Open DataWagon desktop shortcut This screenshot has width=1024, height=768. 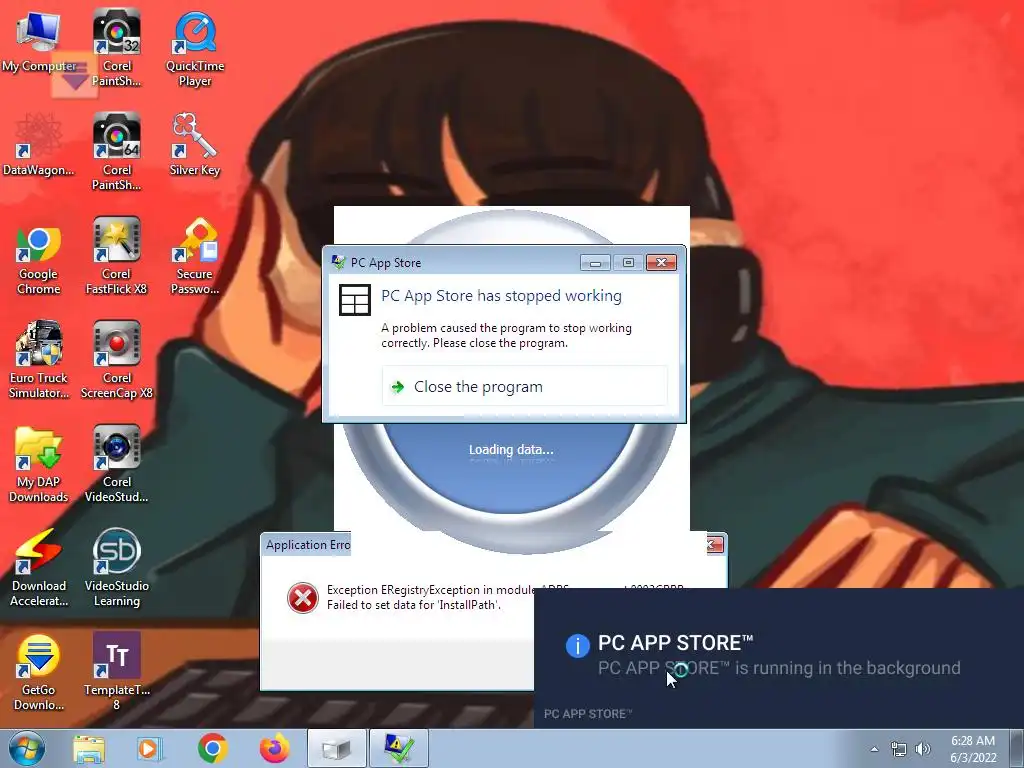click(x=39, y=145)
